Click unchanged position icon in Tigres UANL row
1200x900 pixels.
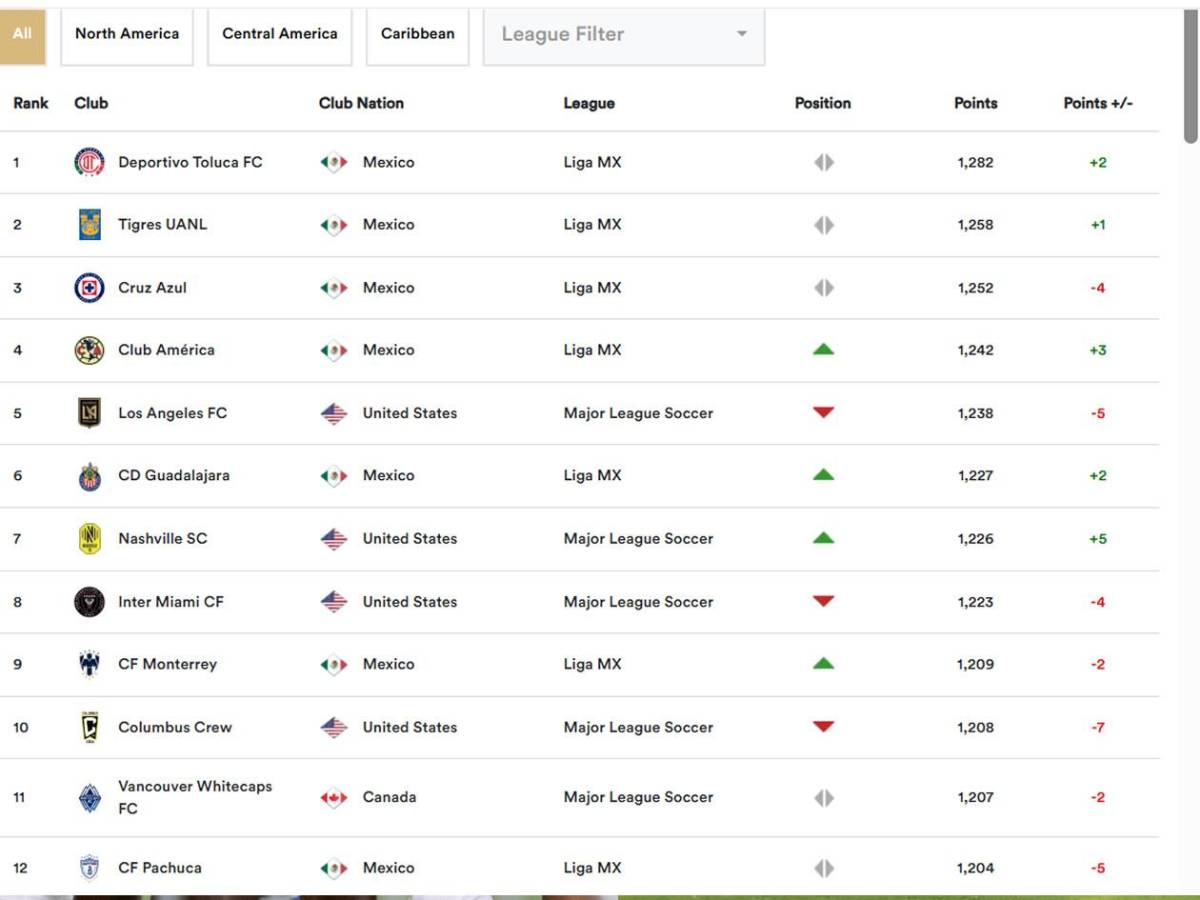click(x=823, y=225)
